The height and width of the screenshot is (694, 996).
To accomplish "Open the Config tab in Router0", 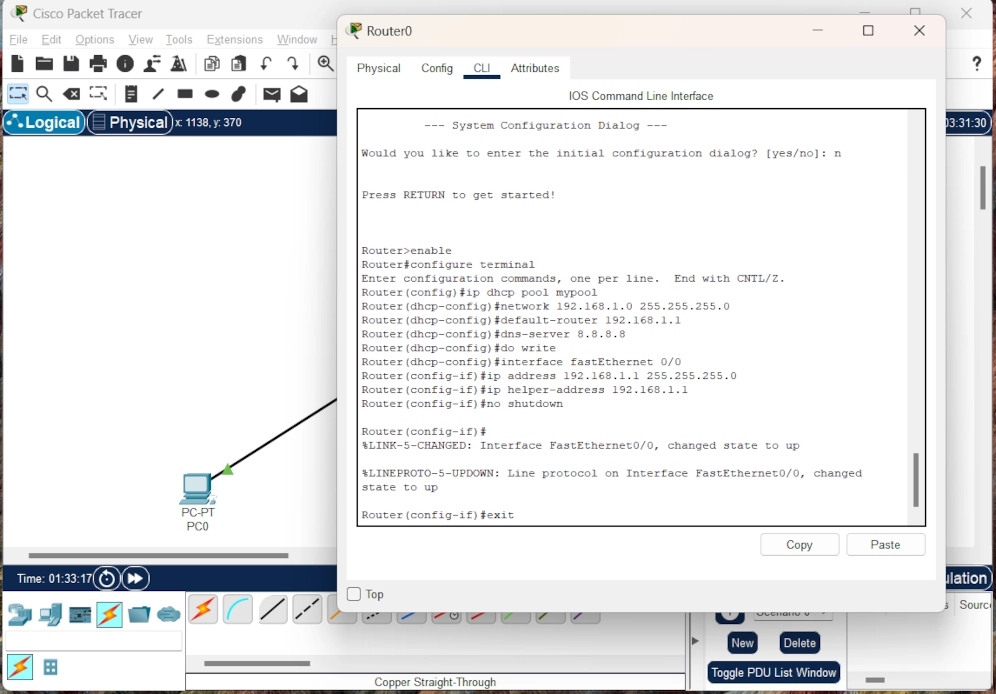I will [437, 68].
